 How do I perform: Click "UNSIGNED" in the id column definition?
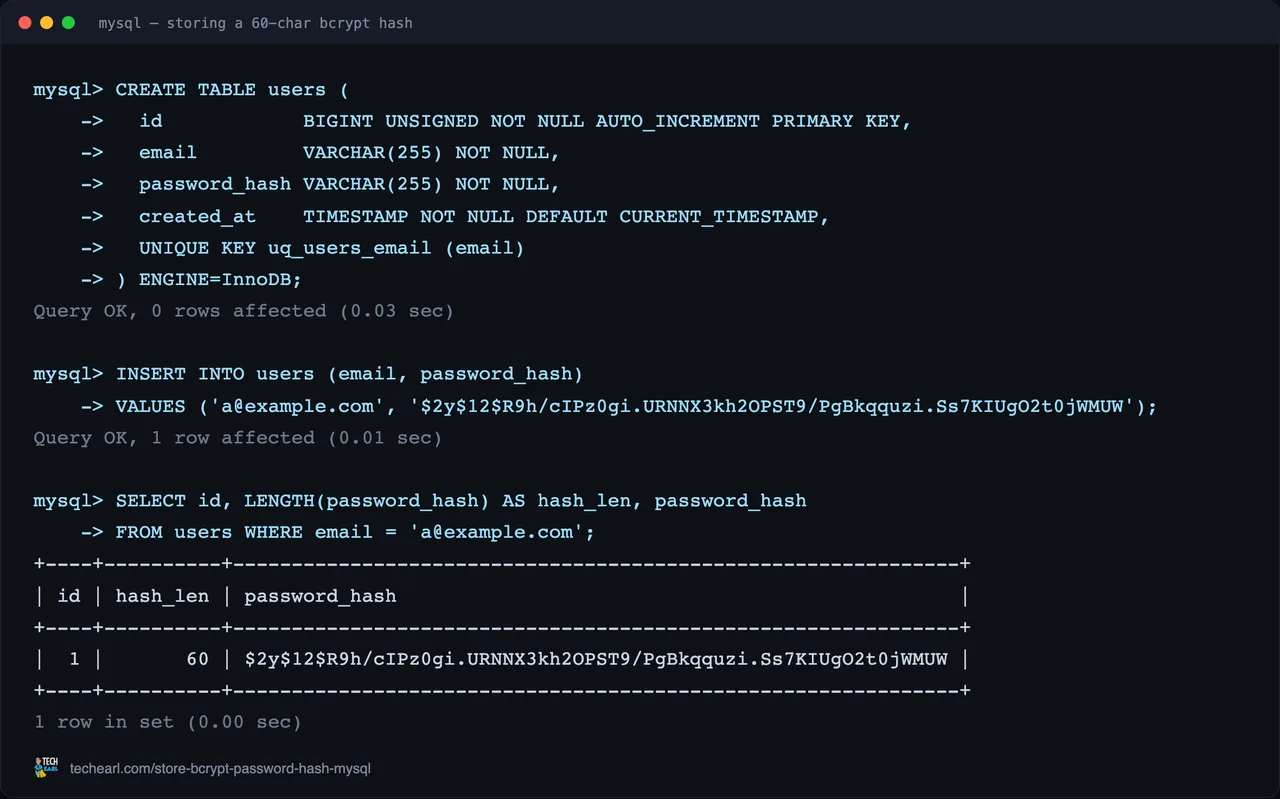(432, 121)
